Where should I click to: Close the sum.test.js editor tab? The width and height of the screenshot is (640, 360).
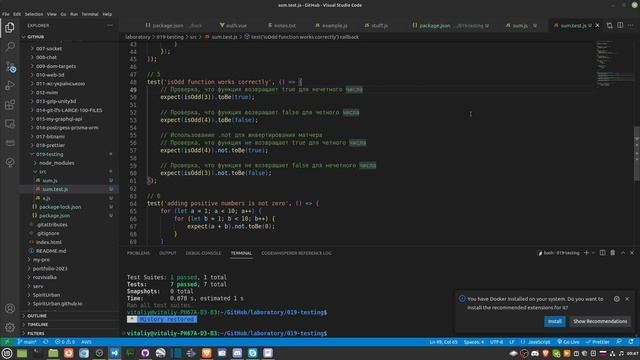coord(598,25)
